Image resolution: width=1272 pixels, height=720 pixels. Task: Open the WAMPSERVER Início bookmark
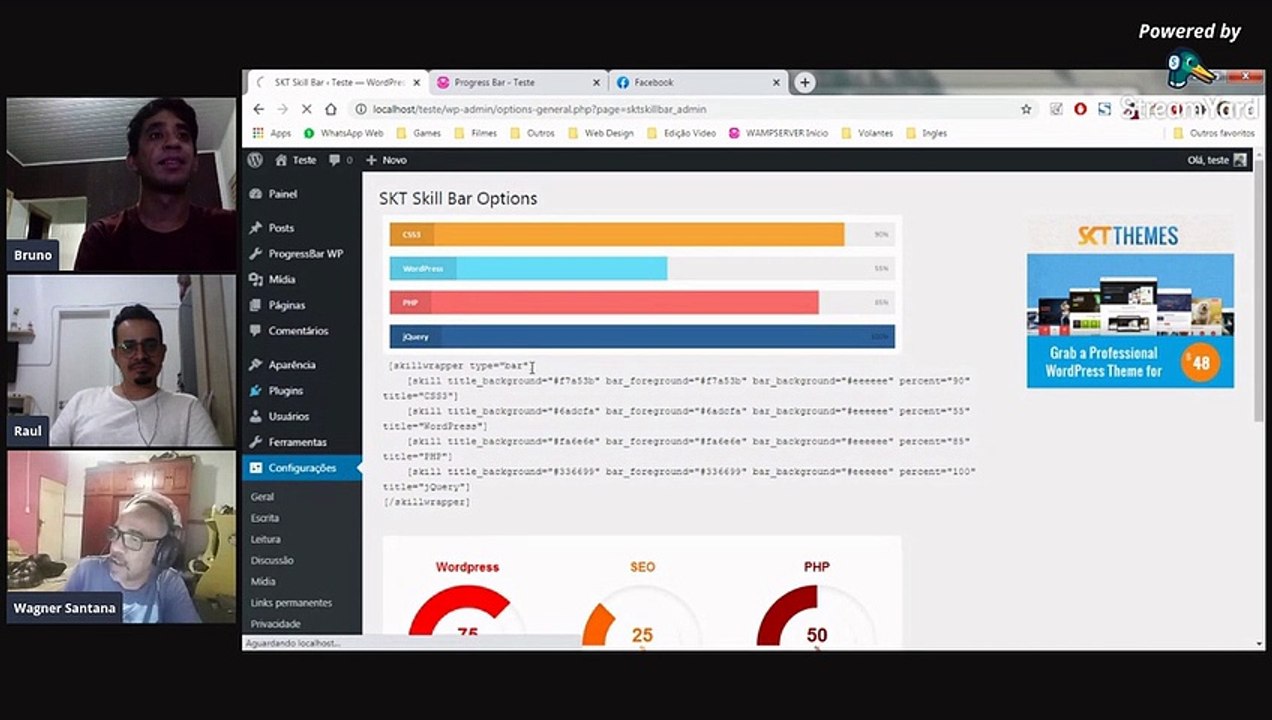(778, 133)
